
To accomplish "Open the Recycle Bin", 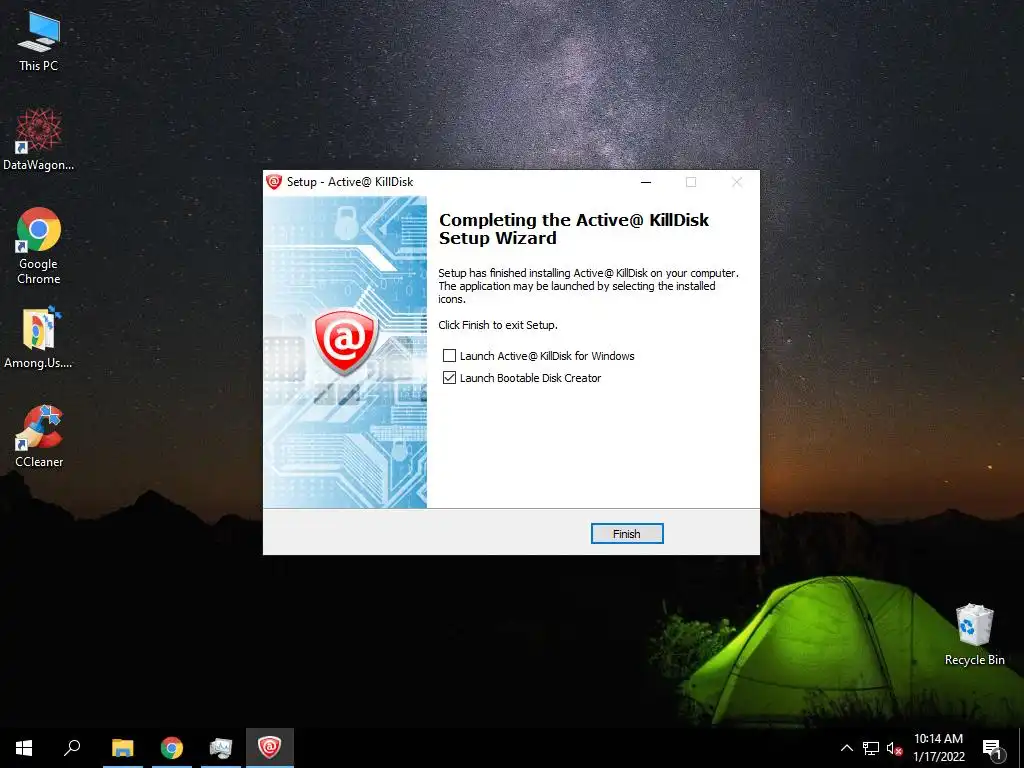I will [974, 634].
